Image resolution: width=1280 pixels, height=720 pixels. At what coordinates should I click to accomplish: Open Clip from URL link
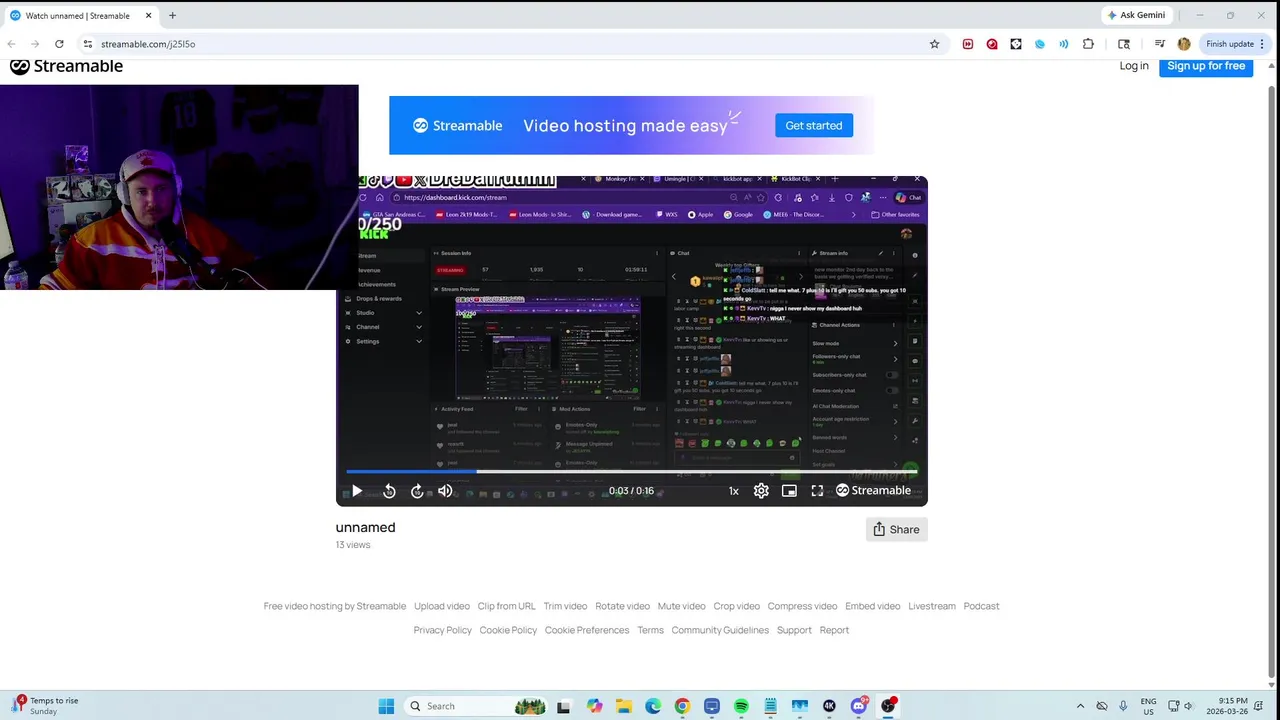click(507, 606)
